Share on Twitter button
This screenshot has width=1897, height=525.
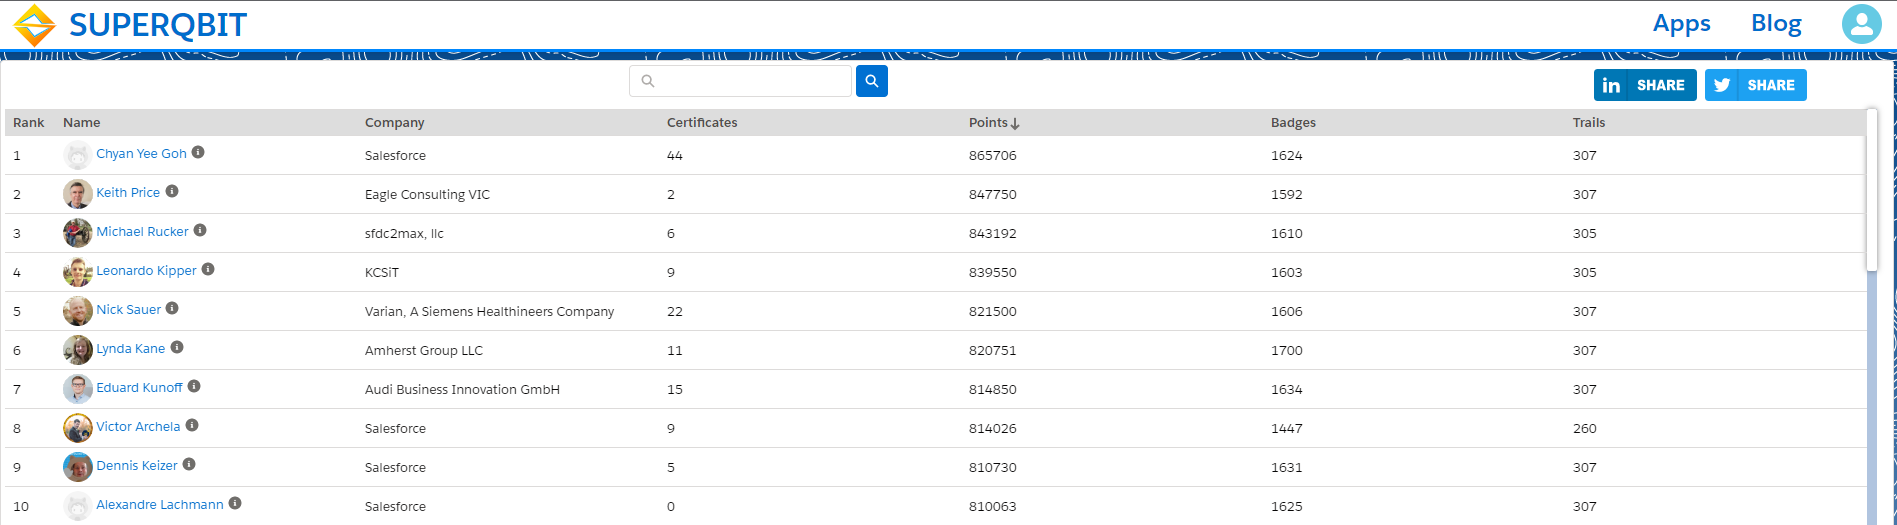pyautogui.click(x=1756, y=85)
